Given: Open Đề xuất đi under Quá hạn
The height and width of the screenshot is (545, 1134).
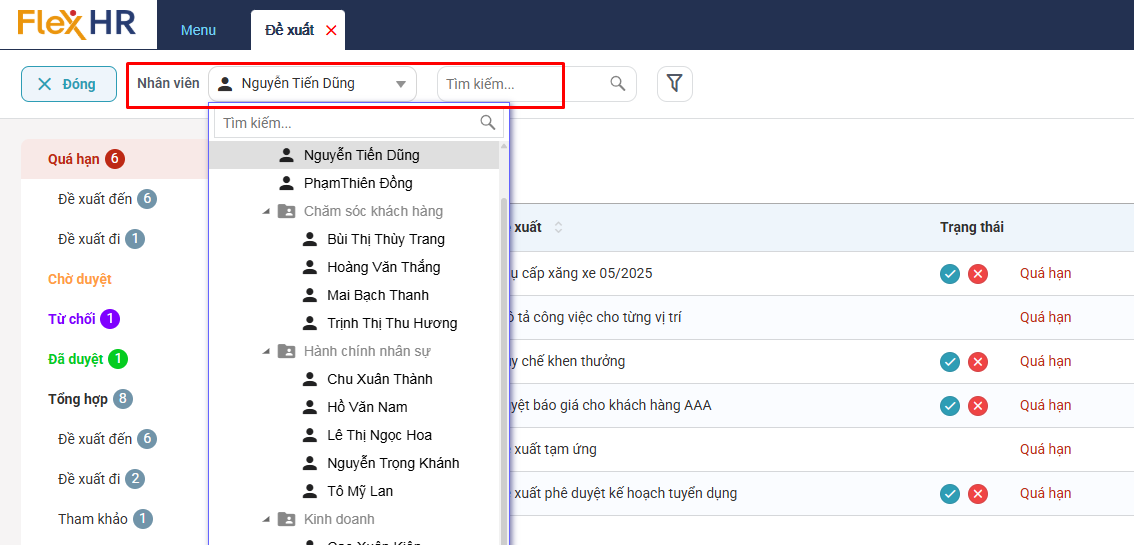Looking at the screenshot, I should [89, 239].
